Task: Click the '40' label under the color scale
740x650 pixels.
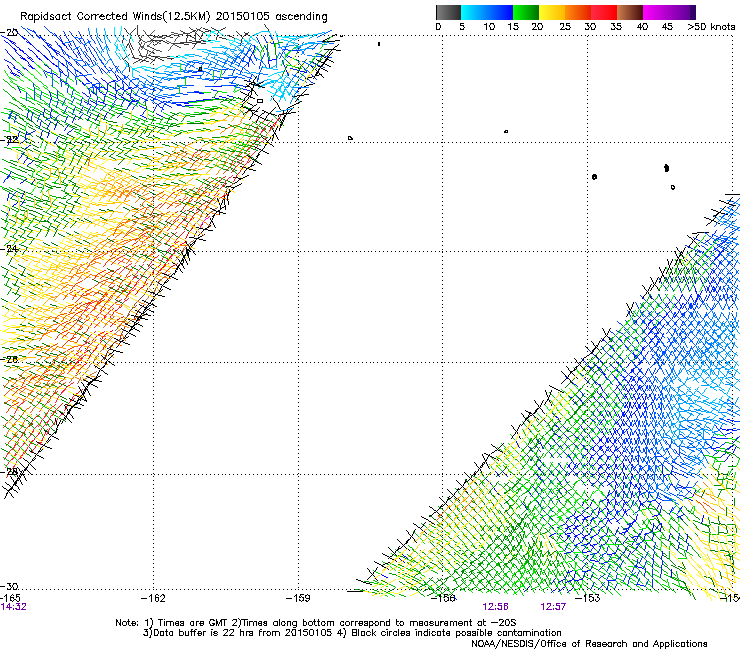Action: coord(642,27)
